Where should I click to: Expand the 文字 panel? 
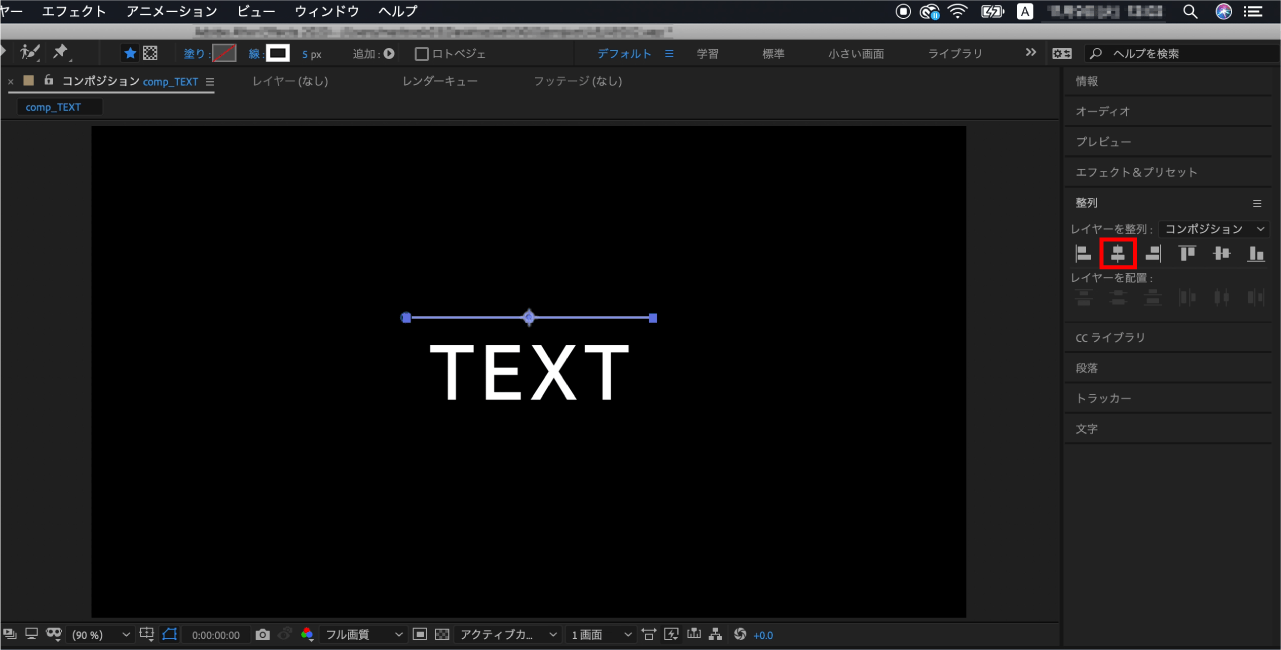tap(1166, 428)
